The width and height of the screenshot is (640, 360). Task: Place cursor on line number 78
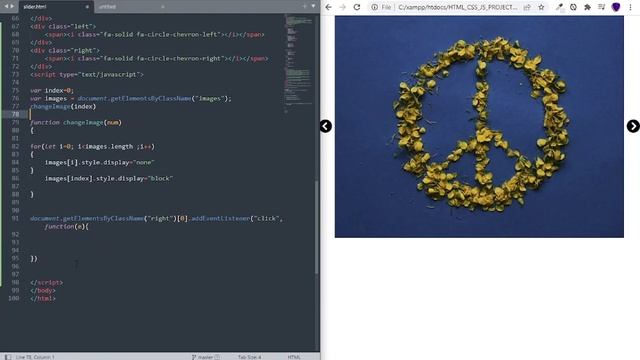point(15,114)
